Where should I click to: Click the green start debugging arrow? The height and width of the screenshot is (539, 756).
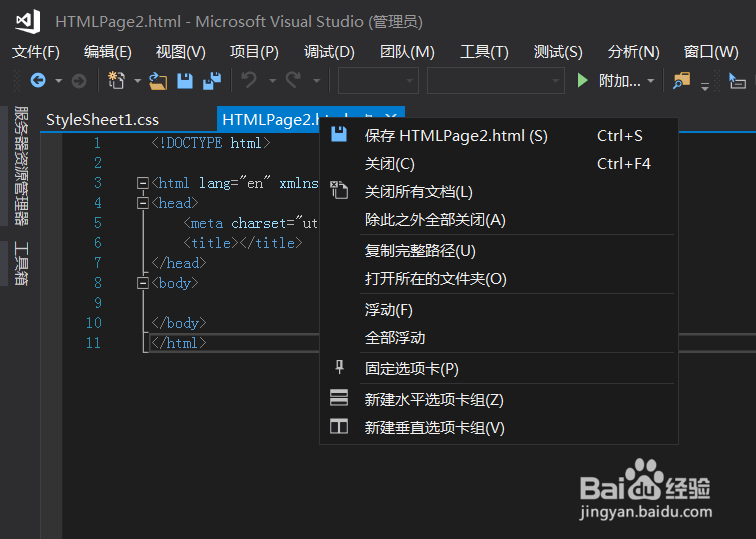(x=582, y=80)
